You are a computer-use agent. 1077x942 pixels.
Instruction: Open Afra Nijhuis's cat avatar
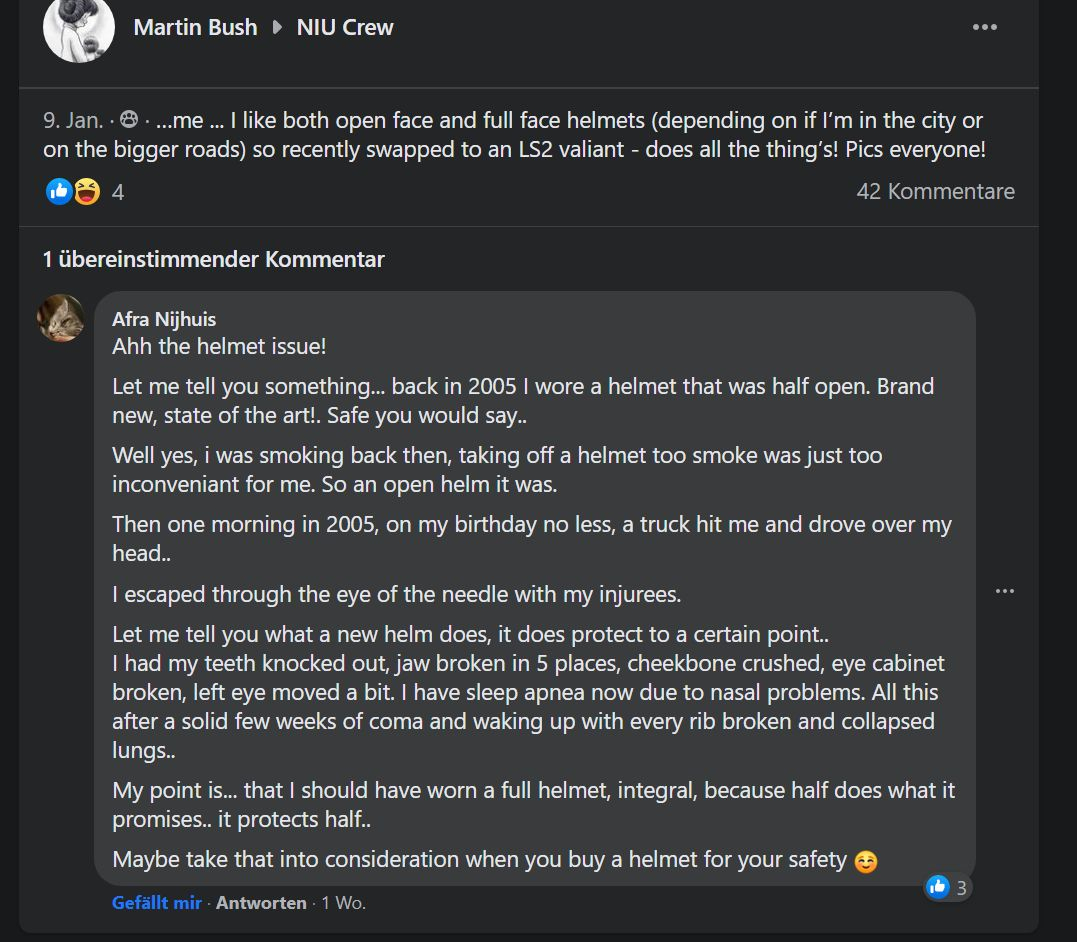click(x=61, y=318)
